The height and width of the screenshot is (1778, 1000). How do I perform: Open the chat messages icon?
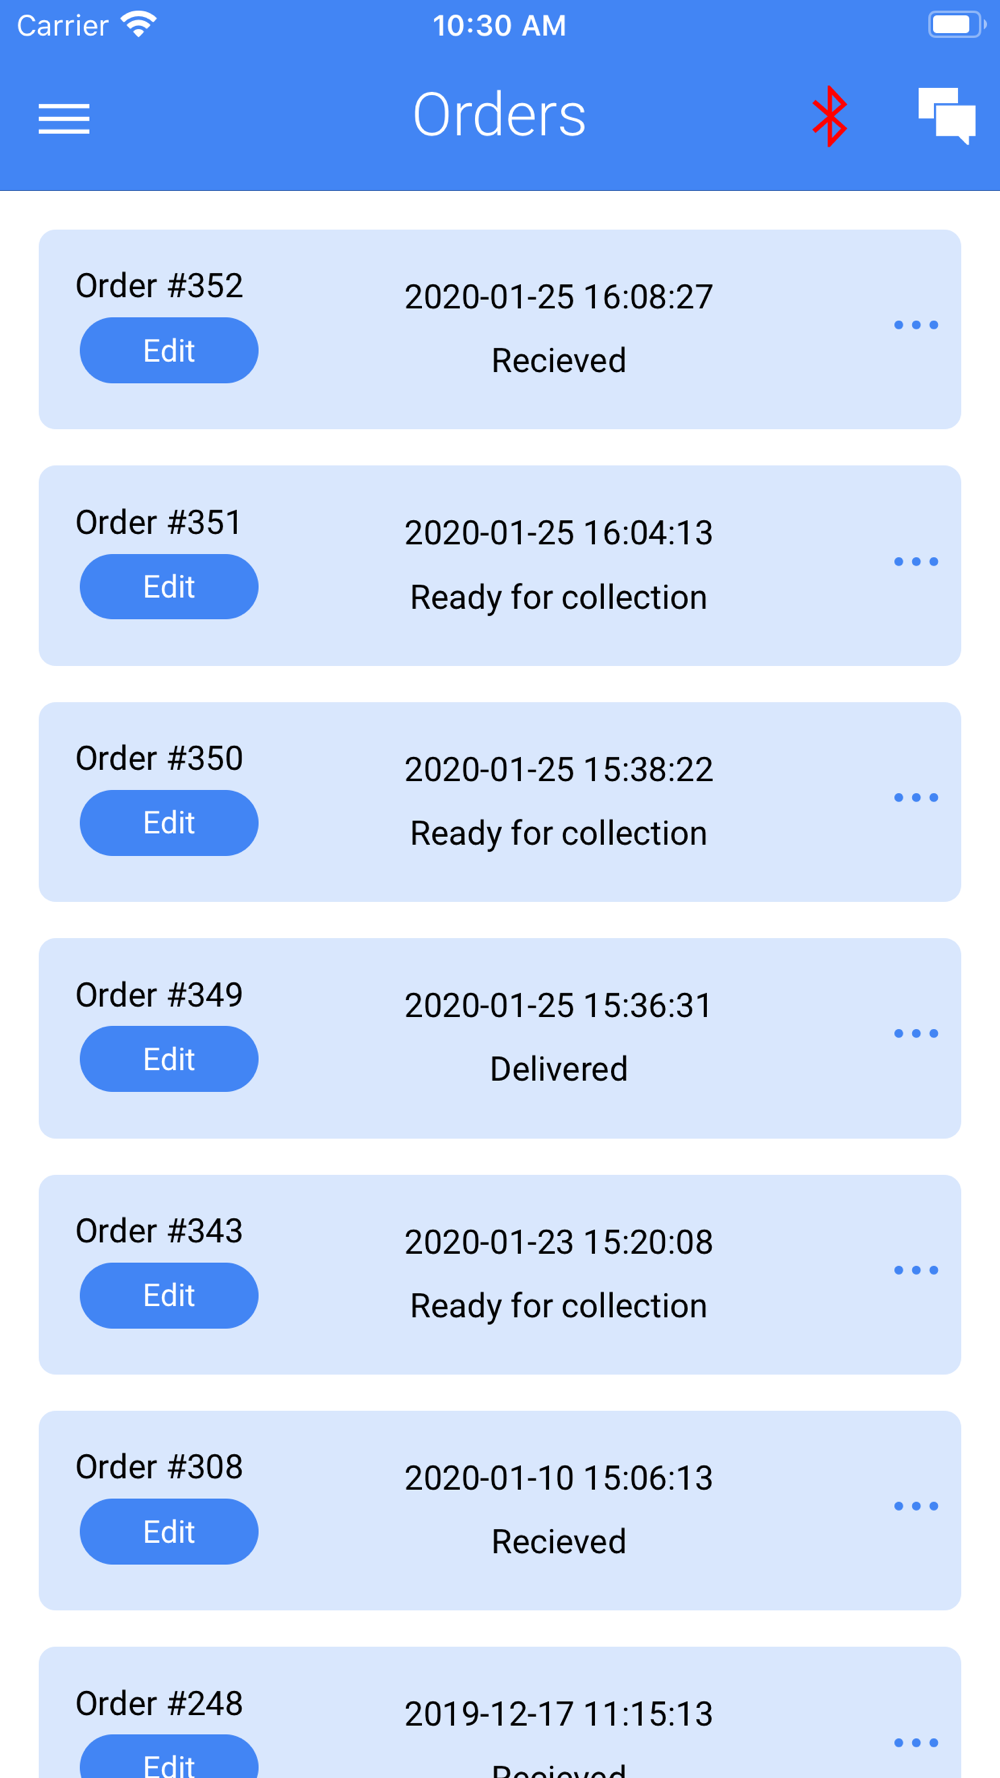point(947,116)
